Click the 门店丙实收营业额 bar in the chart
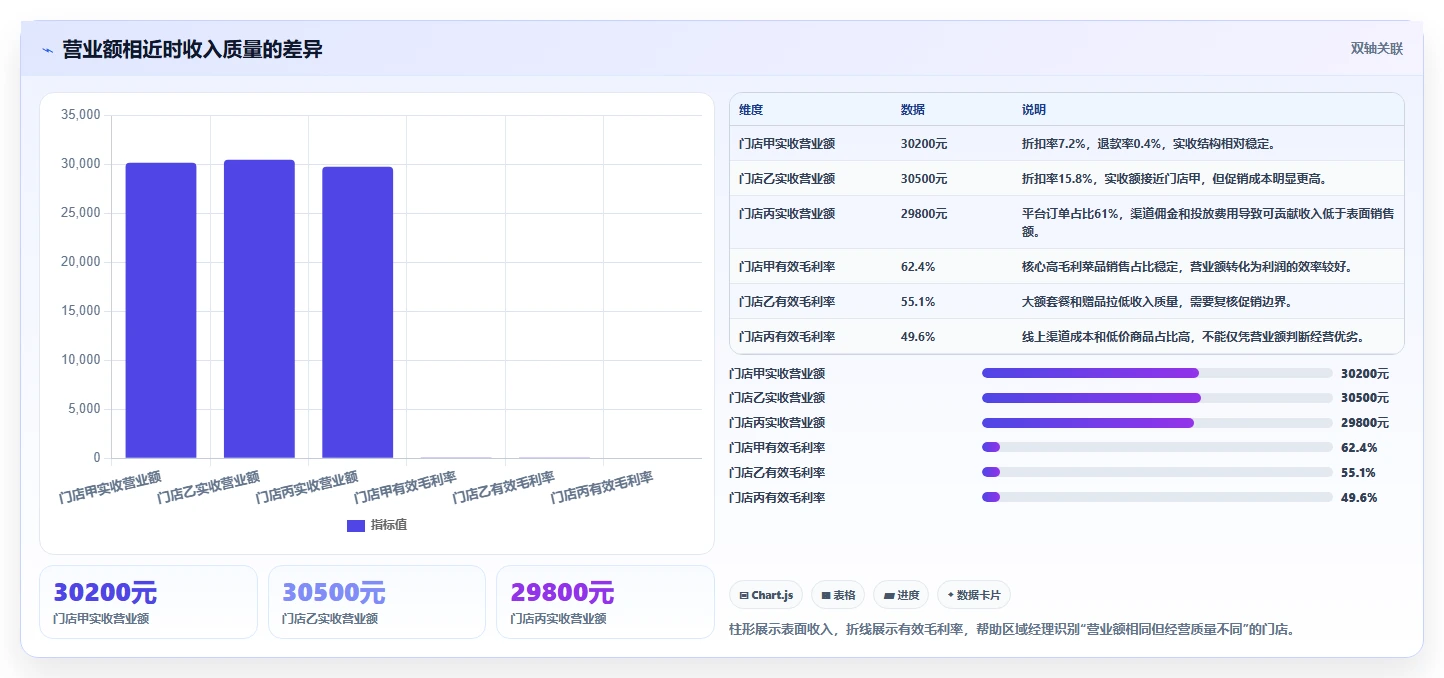The image size is (1444, 678). coord(358,312)
